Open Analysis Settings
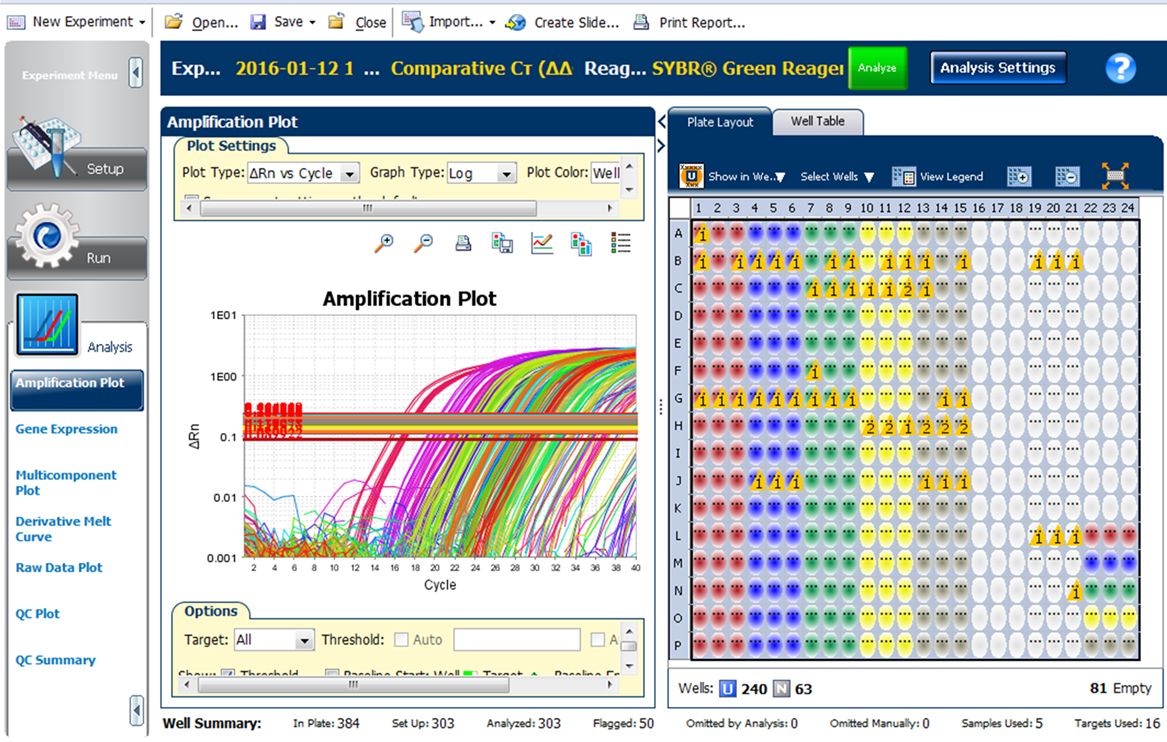 (998, 68)
